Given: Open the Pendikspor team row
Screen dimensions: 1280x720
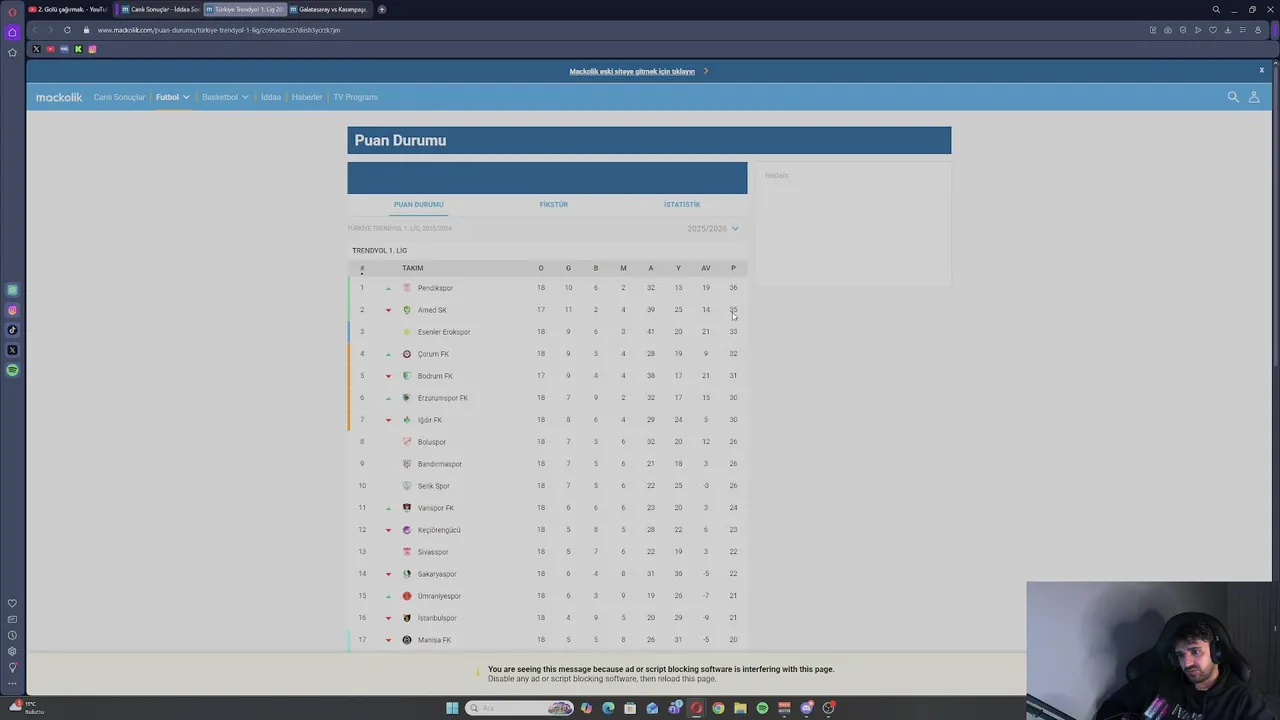Looking at the screenshot, I should tap(548, 288).
